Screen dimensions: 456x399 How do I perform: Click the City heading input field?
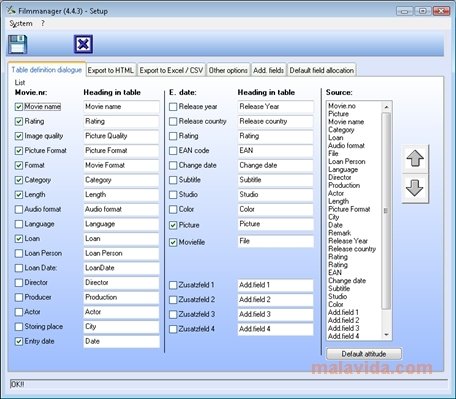click(x=121, y=327)
